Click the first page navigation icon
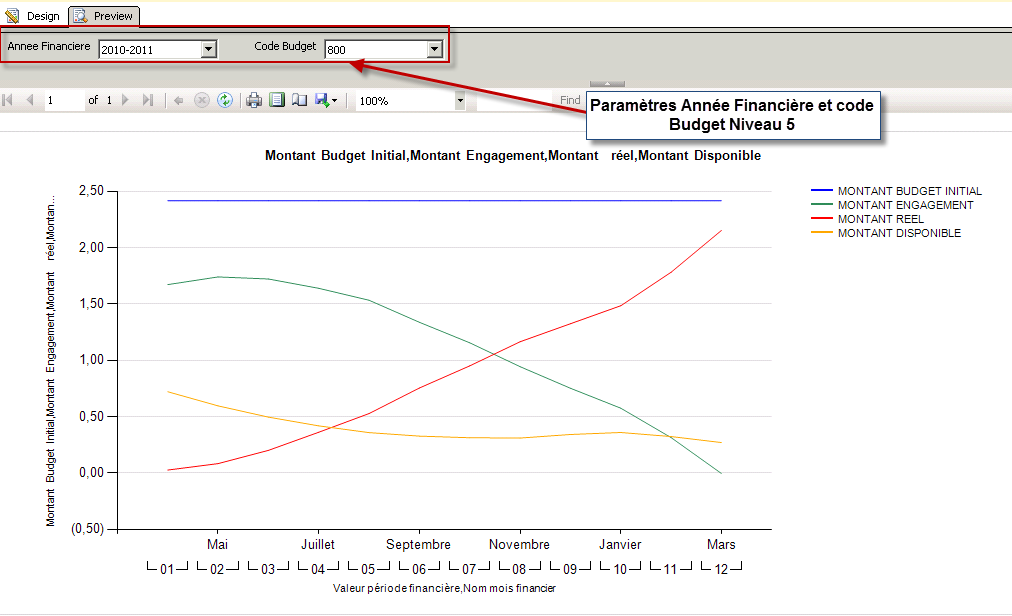1012x616 pixels. 8,100
